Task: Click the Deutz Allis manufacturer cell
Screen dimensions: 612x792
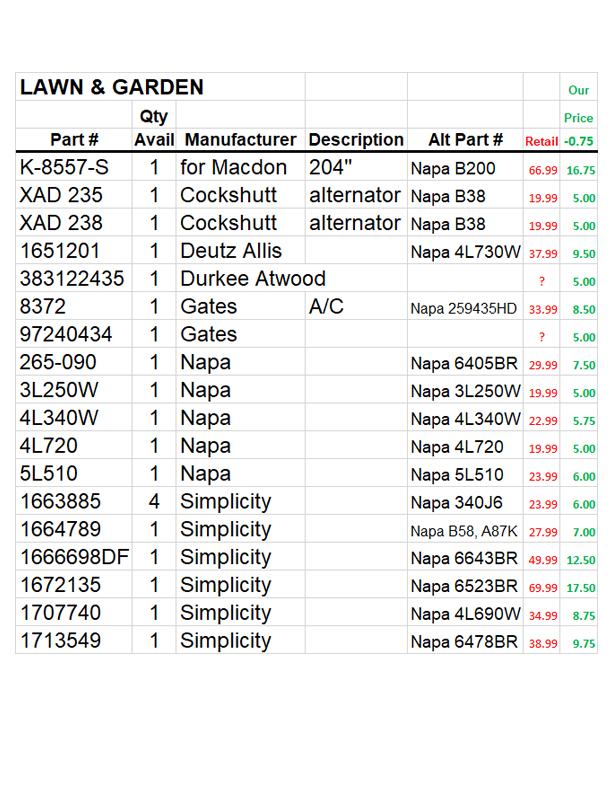Action: 231,251
